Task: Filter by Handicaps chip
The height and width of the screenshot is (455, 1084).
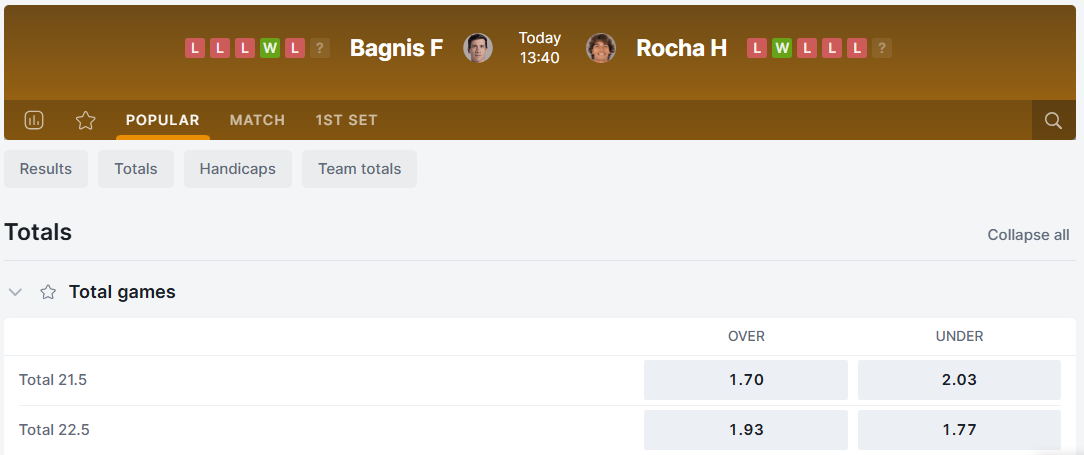Action: [x=237, y=169]
